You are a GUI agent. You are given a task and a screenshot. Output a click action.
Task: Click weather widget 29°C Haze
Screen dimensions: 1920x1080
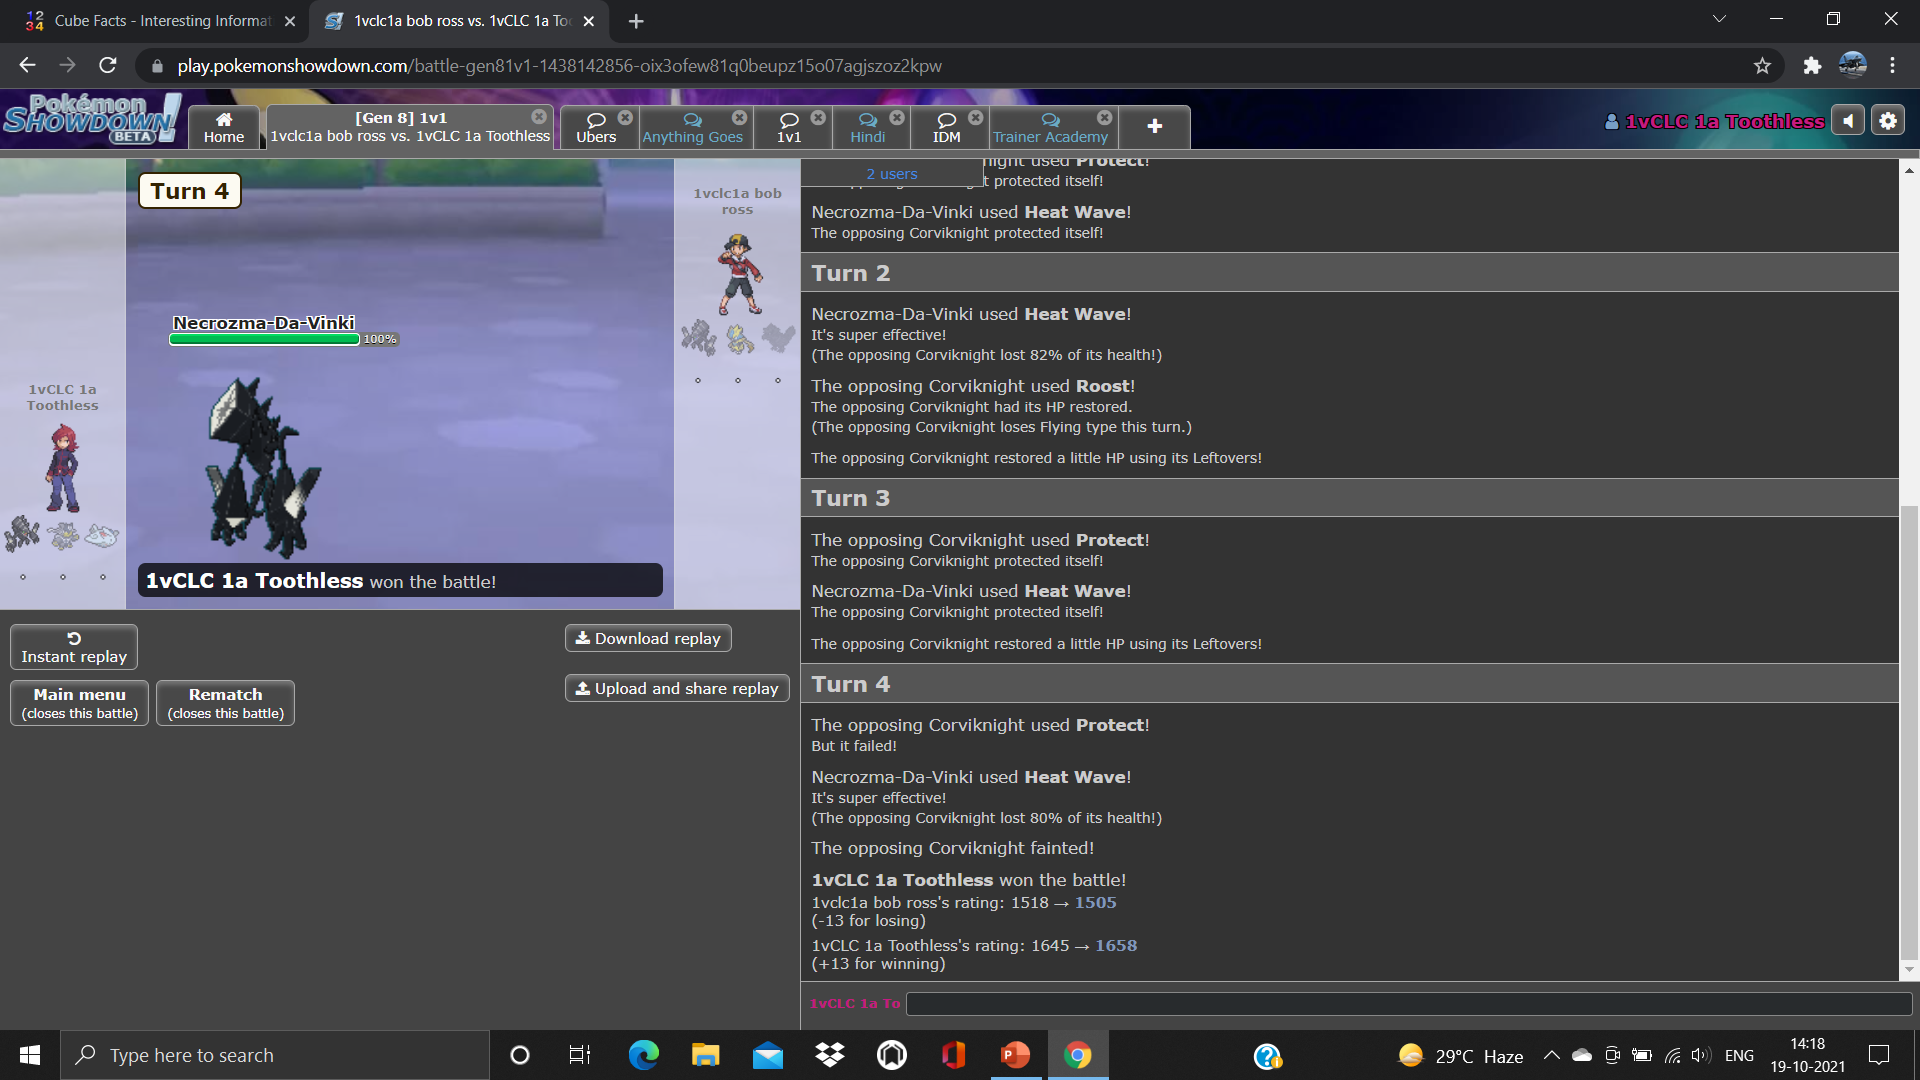coord(1461,1055)
